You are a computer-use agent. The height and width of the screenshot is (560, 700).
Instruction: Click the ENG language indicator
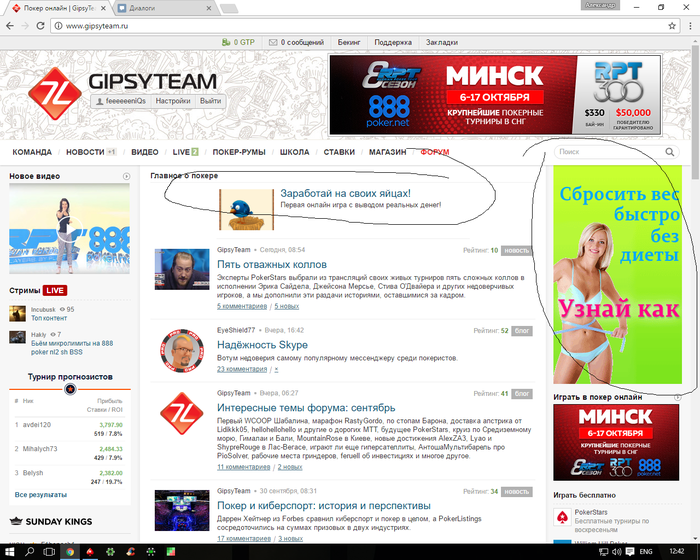coord(646,552)
